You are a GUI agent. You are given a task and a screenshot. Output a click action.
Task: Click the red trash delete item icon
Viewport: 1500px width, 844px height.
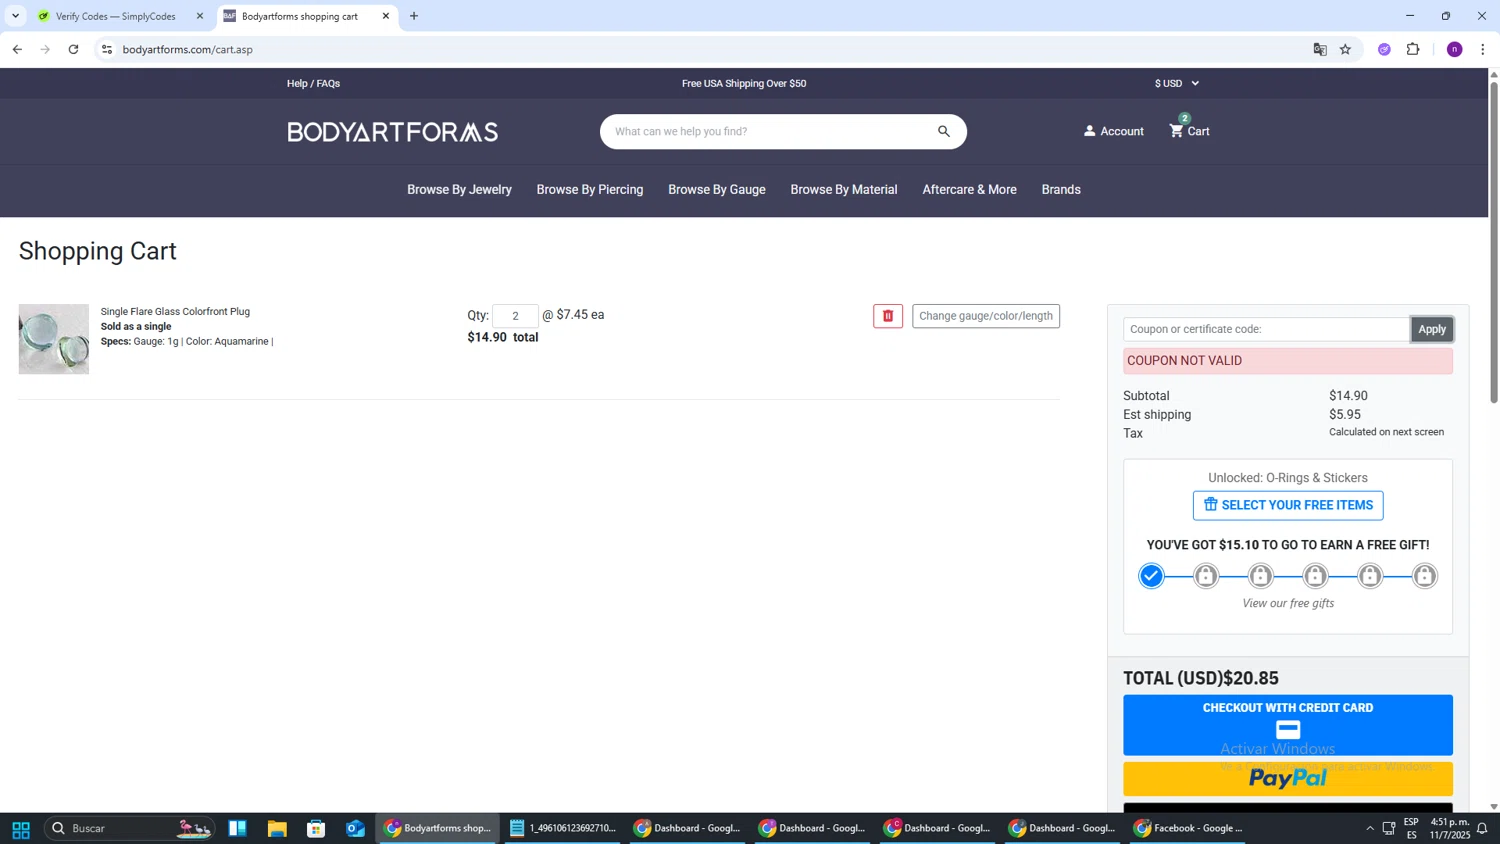pyautogui.click(x=887, y=316)
